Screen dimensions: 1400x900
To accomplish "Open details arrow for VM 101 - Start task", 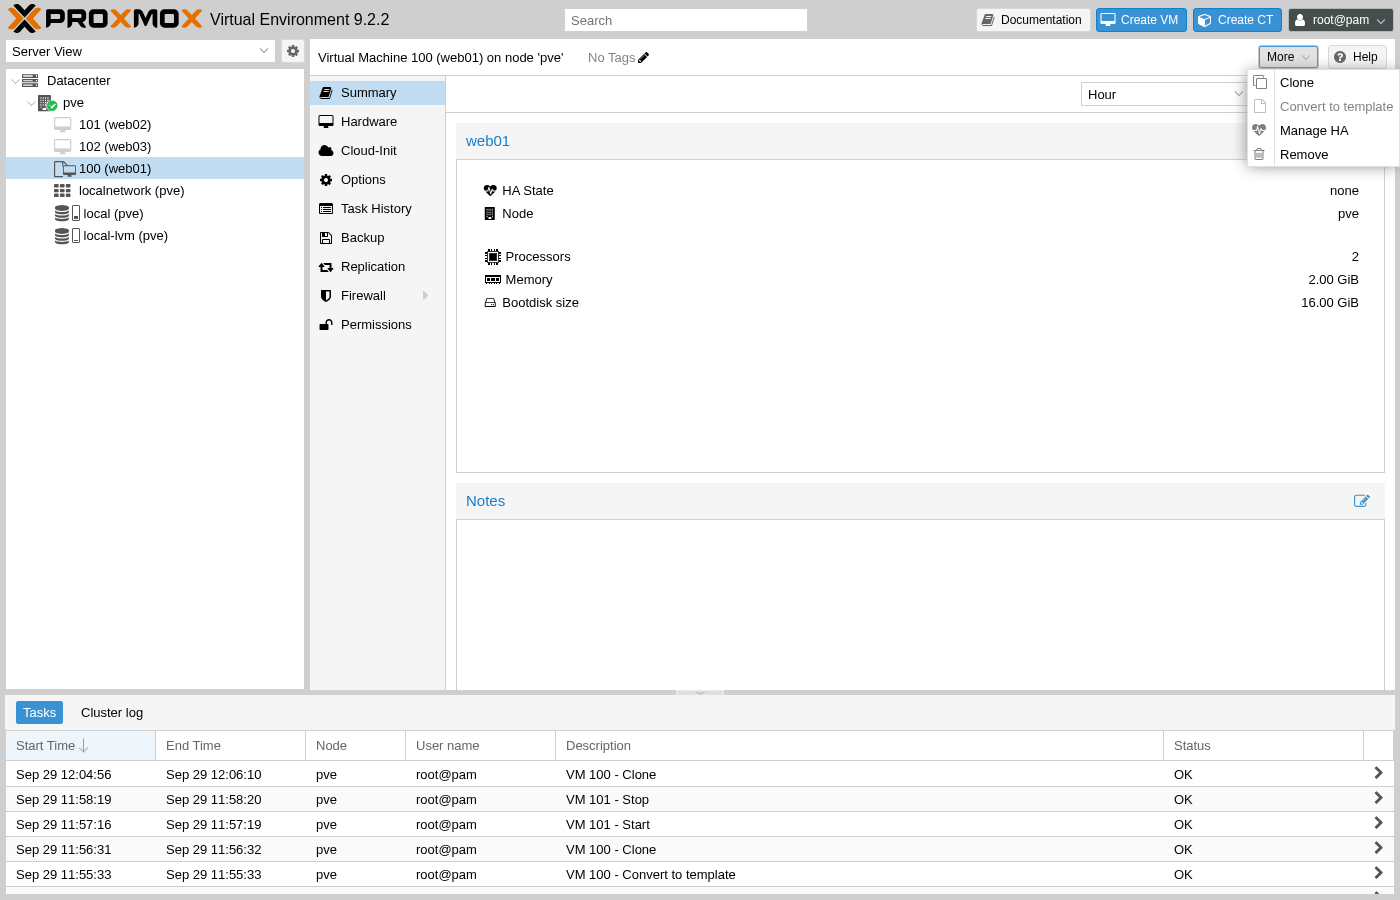I will (x=1378, y=823).
